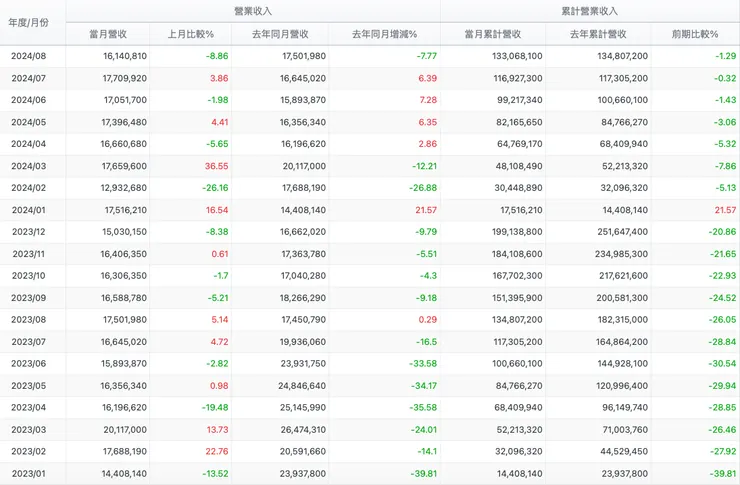
Task: Click cumulative revenue value 167,702,300
Action: click(x=518, y=276)
